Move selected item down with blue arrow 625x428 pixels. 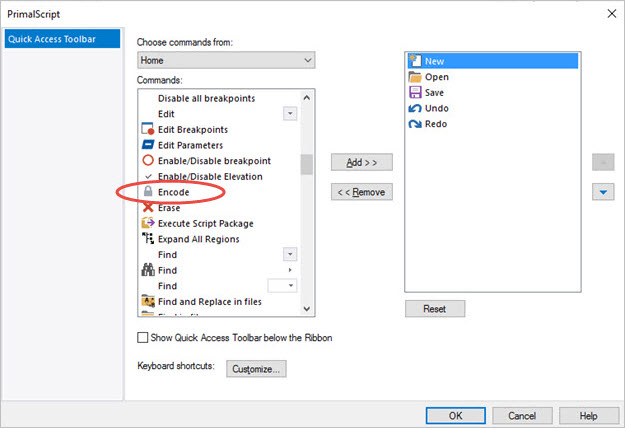(603, 192)
